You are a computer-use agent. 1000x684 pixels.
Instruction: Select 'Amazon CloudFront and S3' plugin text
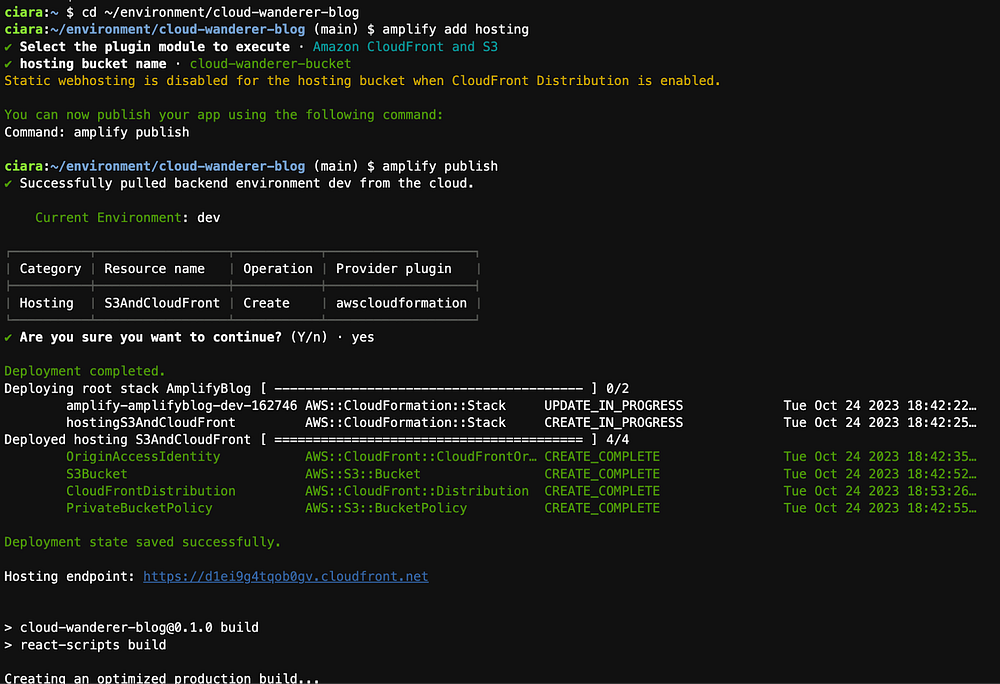pos(405,47)
